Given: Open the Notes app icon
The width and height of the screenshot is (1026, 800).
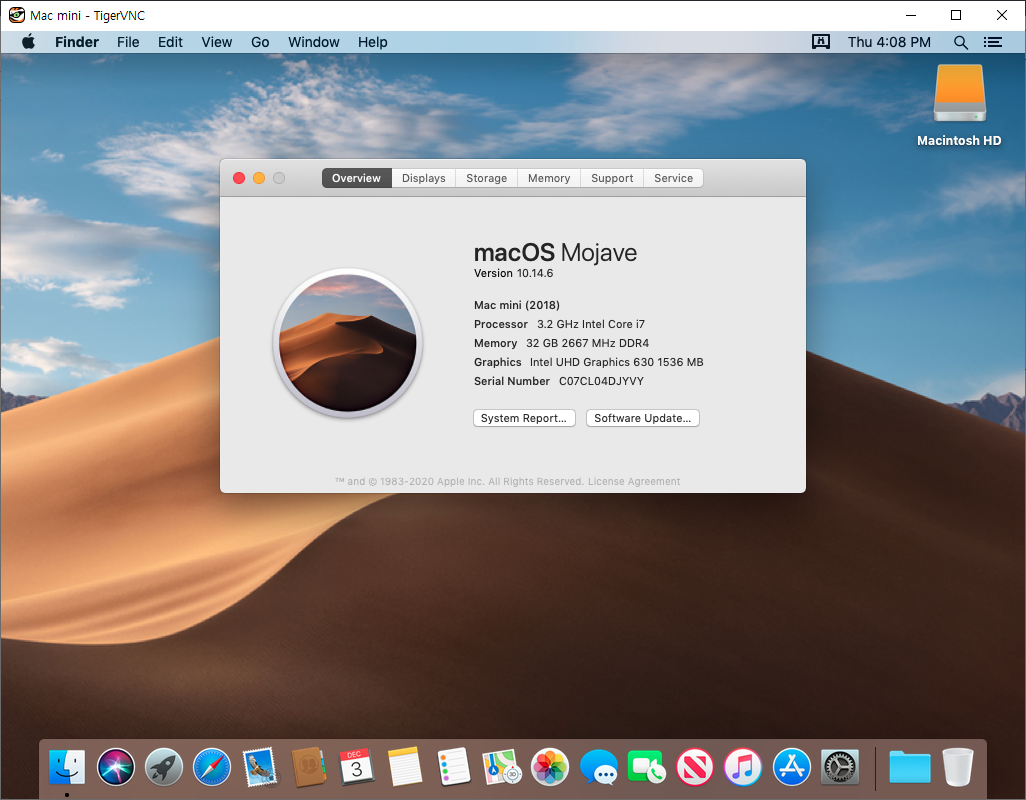Looking at the screenshot, I should coord(405,767).
